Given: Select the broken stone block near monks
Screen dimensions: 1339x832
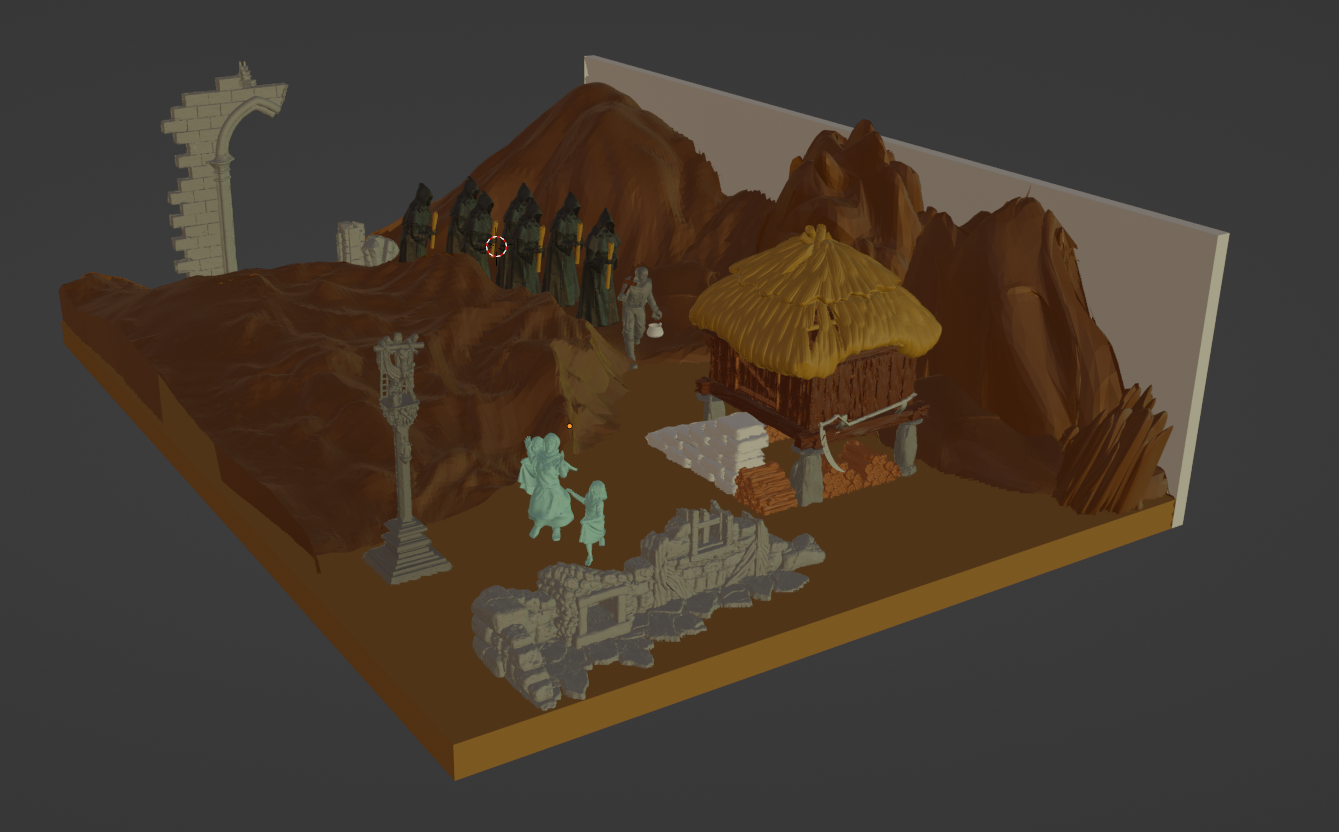Looking at the screenshot, I should [352, 242].
